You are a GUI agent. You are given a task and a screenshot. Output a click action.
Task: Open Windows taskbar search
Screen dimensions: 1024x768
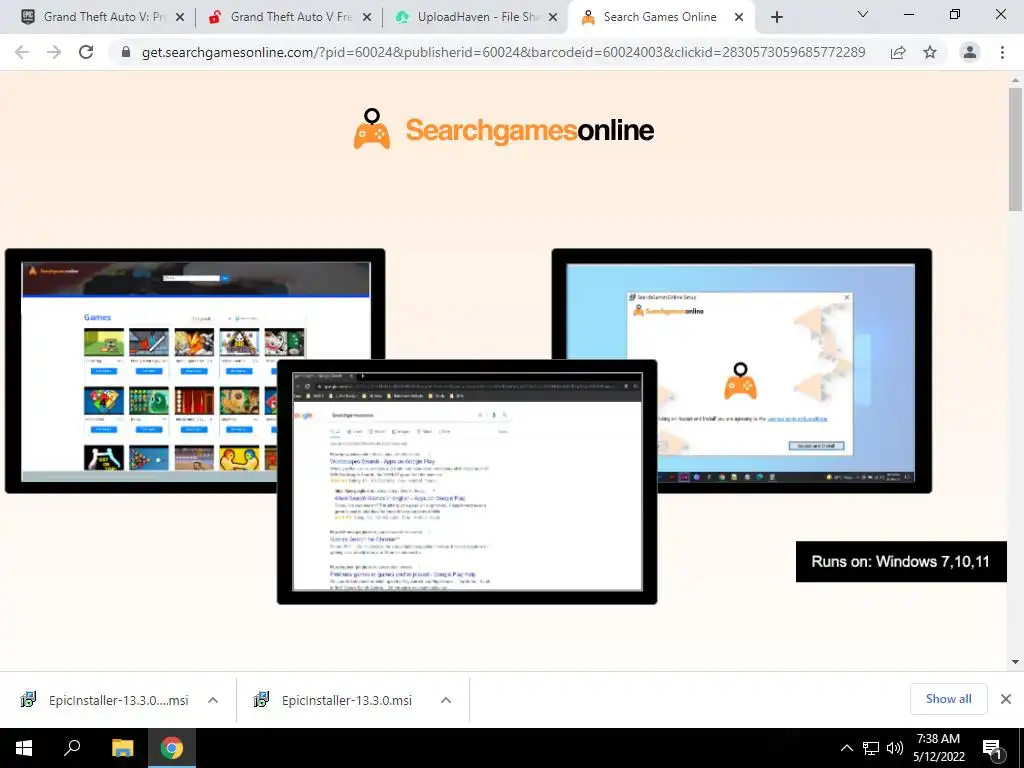[x=72, y=748]
